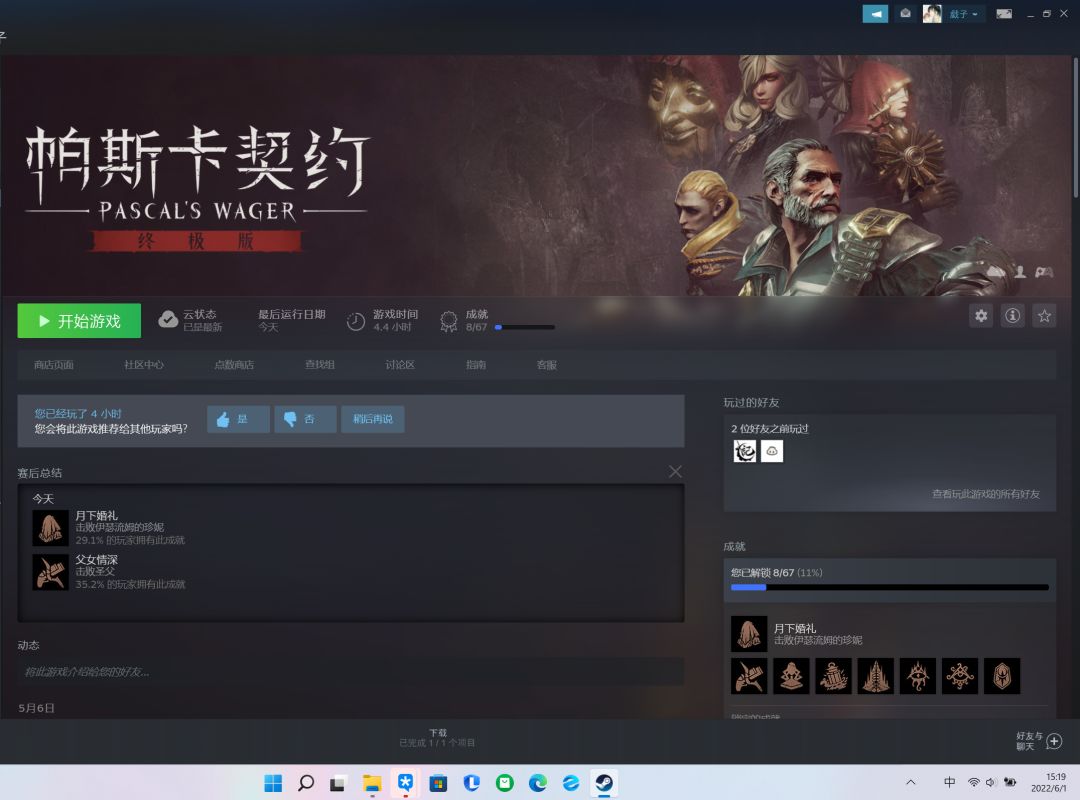This screenshot has width=1080, height=800.
Task: Open Task View in taskbar
Action: tap(338, 783)
